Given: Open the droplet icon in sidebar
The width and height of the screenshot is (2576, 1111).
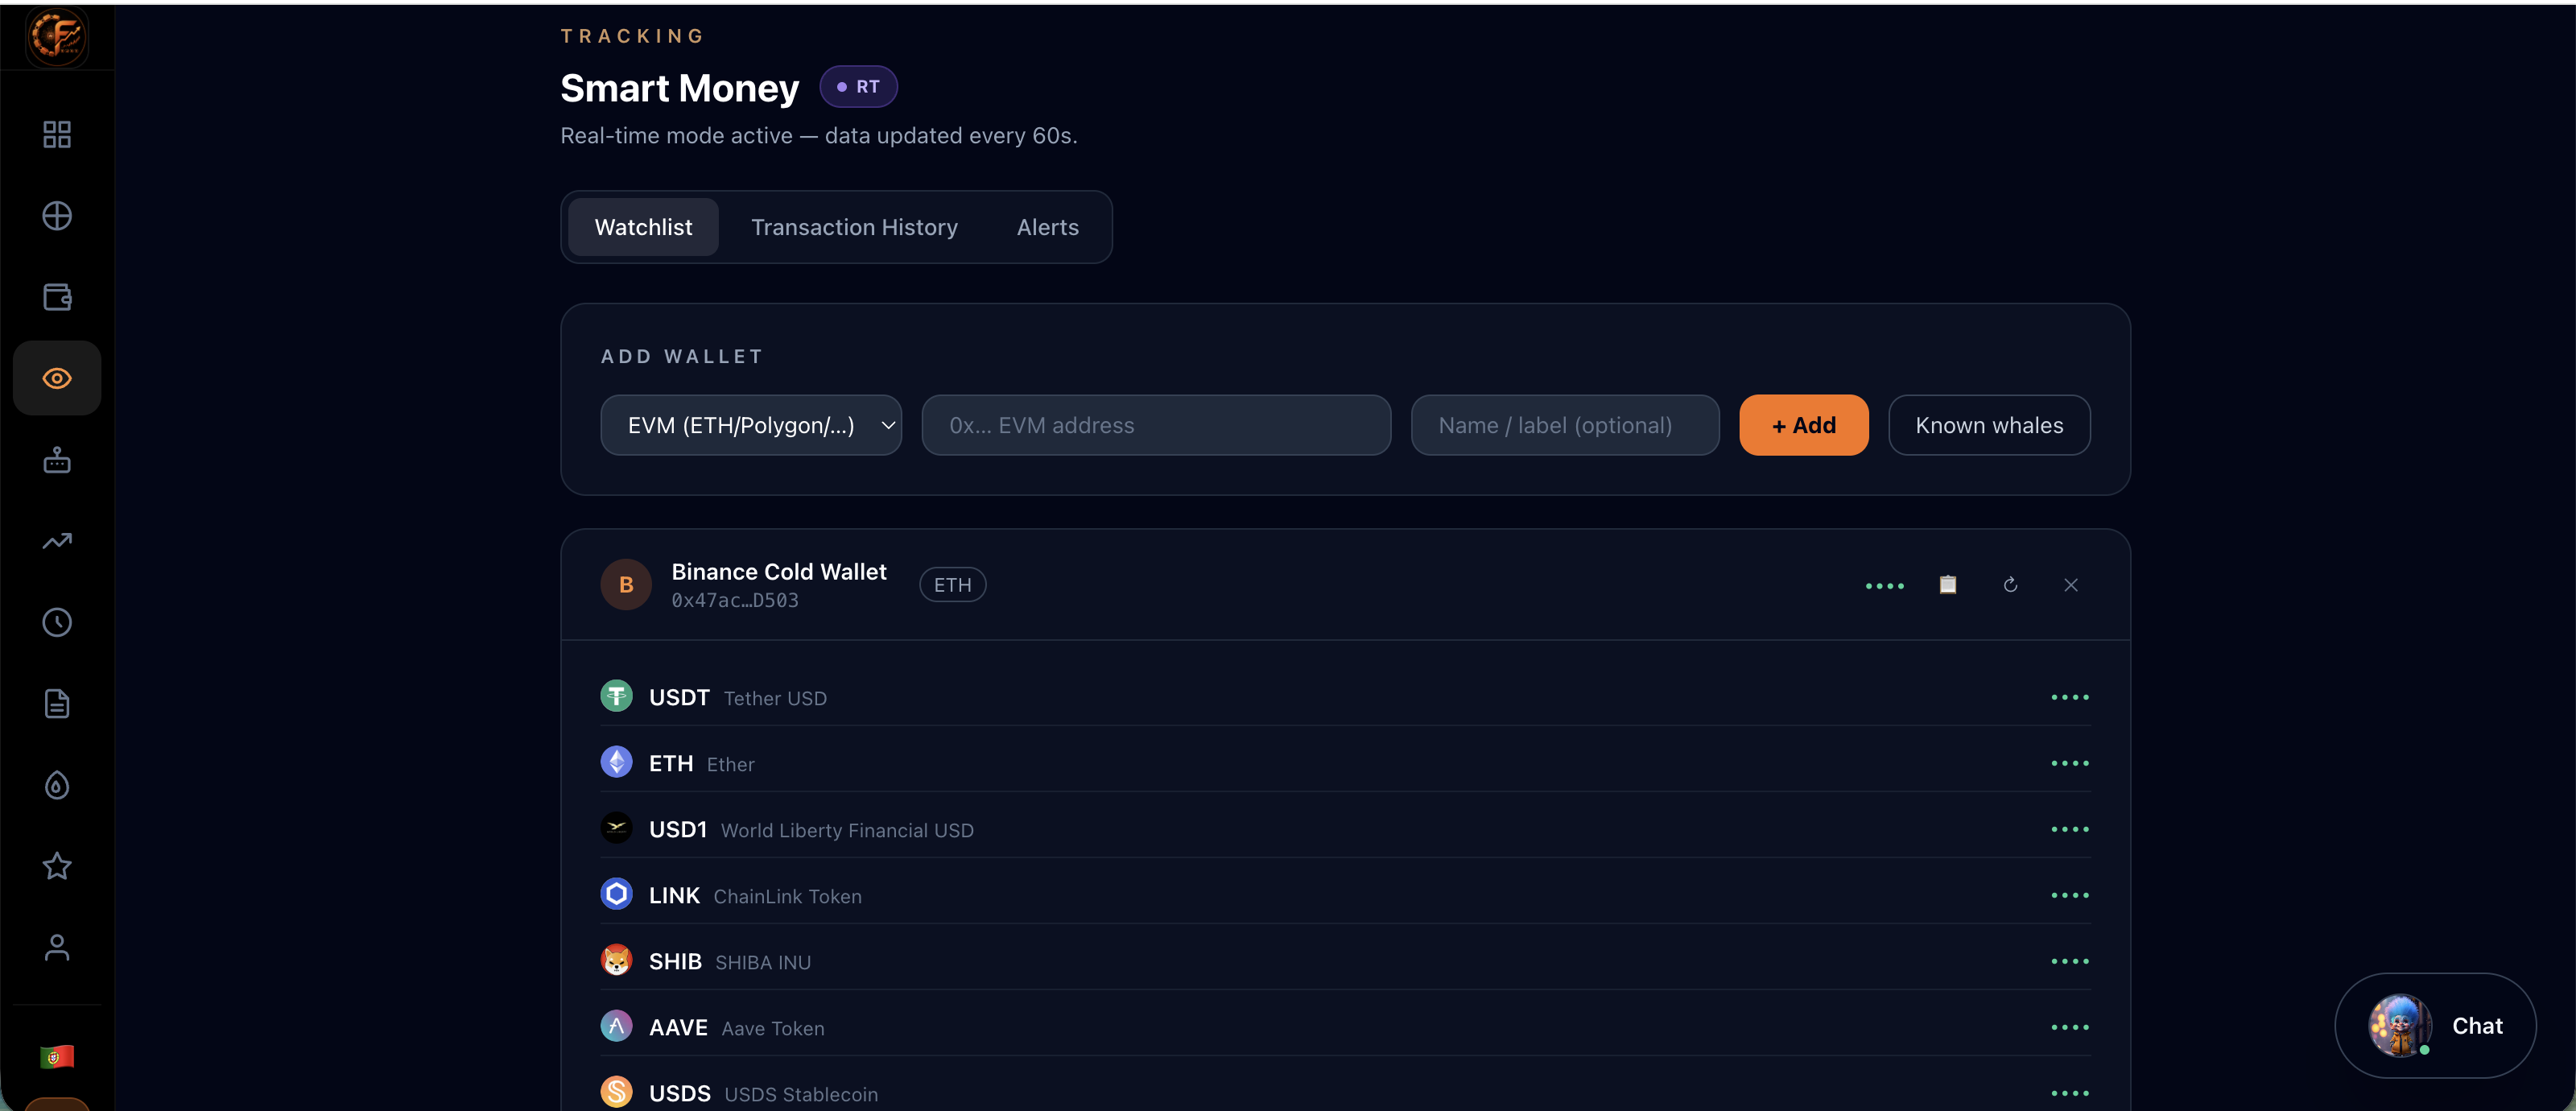Looking at the screenshot, I should pos(57,785).
